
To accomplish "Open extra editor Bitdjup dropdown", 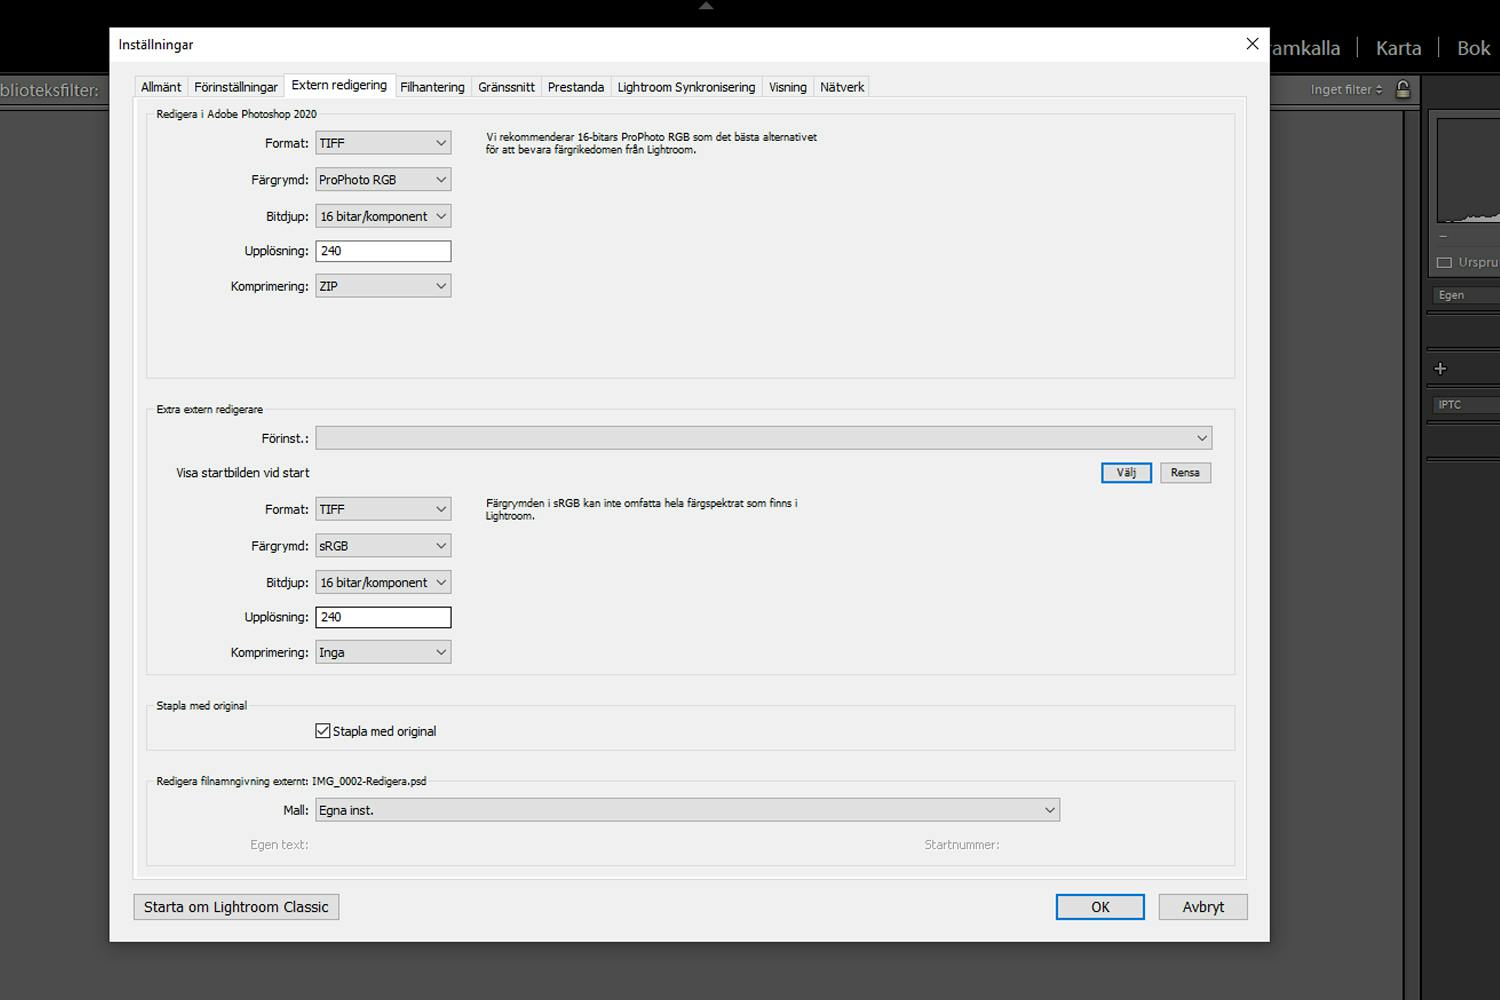I will coord(383,582).
